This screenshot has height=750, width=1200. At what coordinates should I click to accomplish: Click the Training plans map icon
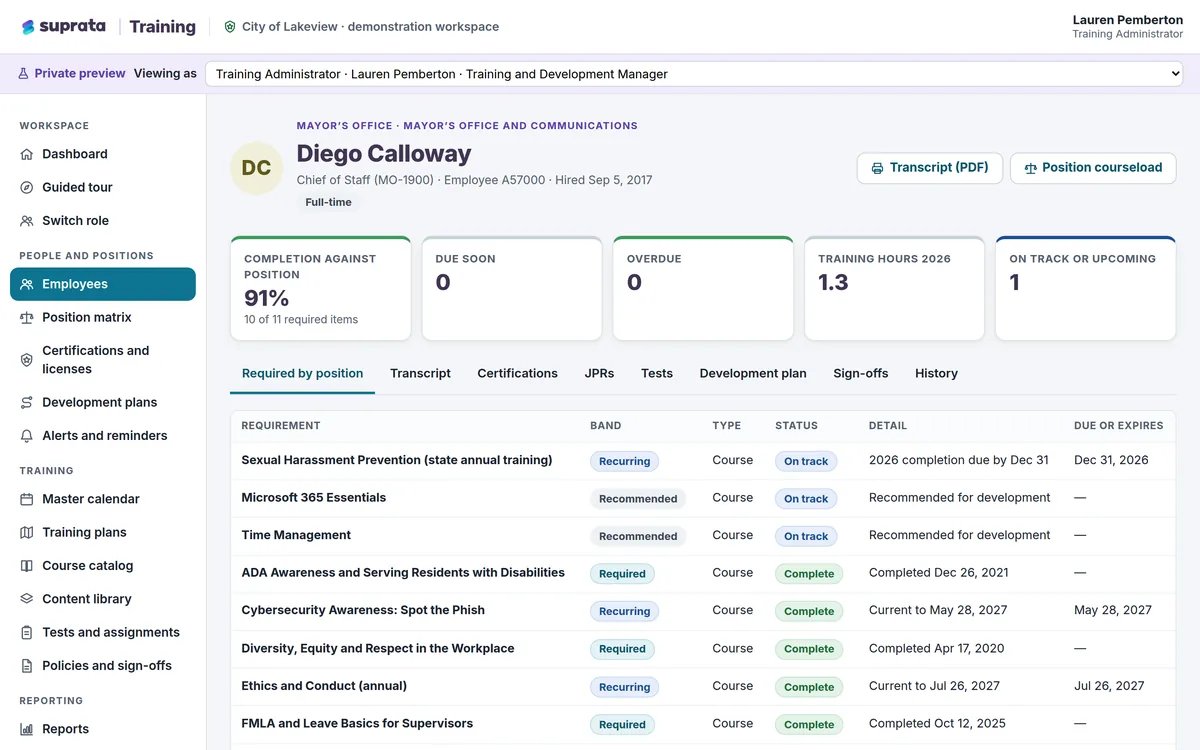[x=27, y=532]
